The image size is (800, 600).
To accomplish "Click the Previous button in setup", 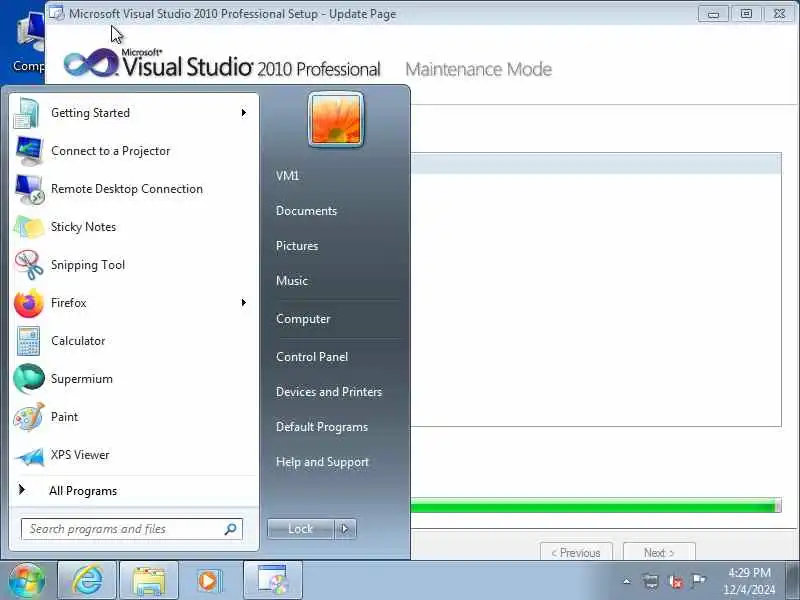I will [x=576, y=553].
